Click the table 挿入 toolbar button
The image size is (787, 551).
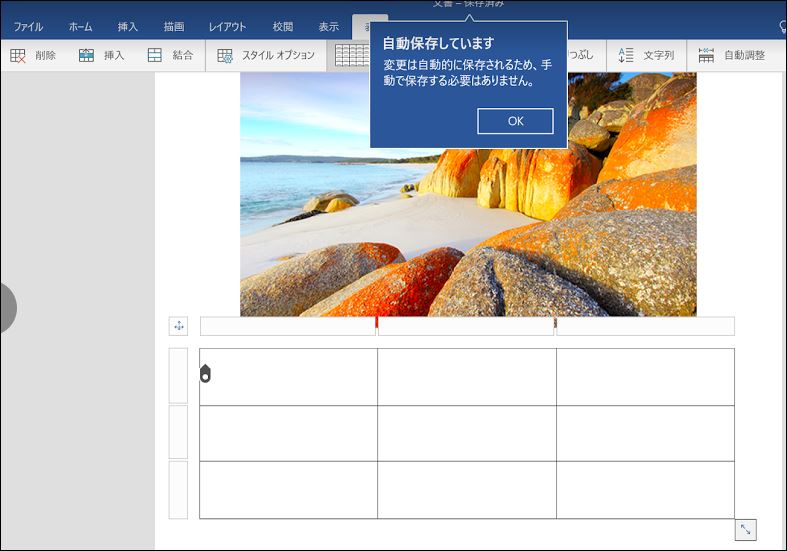101,55
